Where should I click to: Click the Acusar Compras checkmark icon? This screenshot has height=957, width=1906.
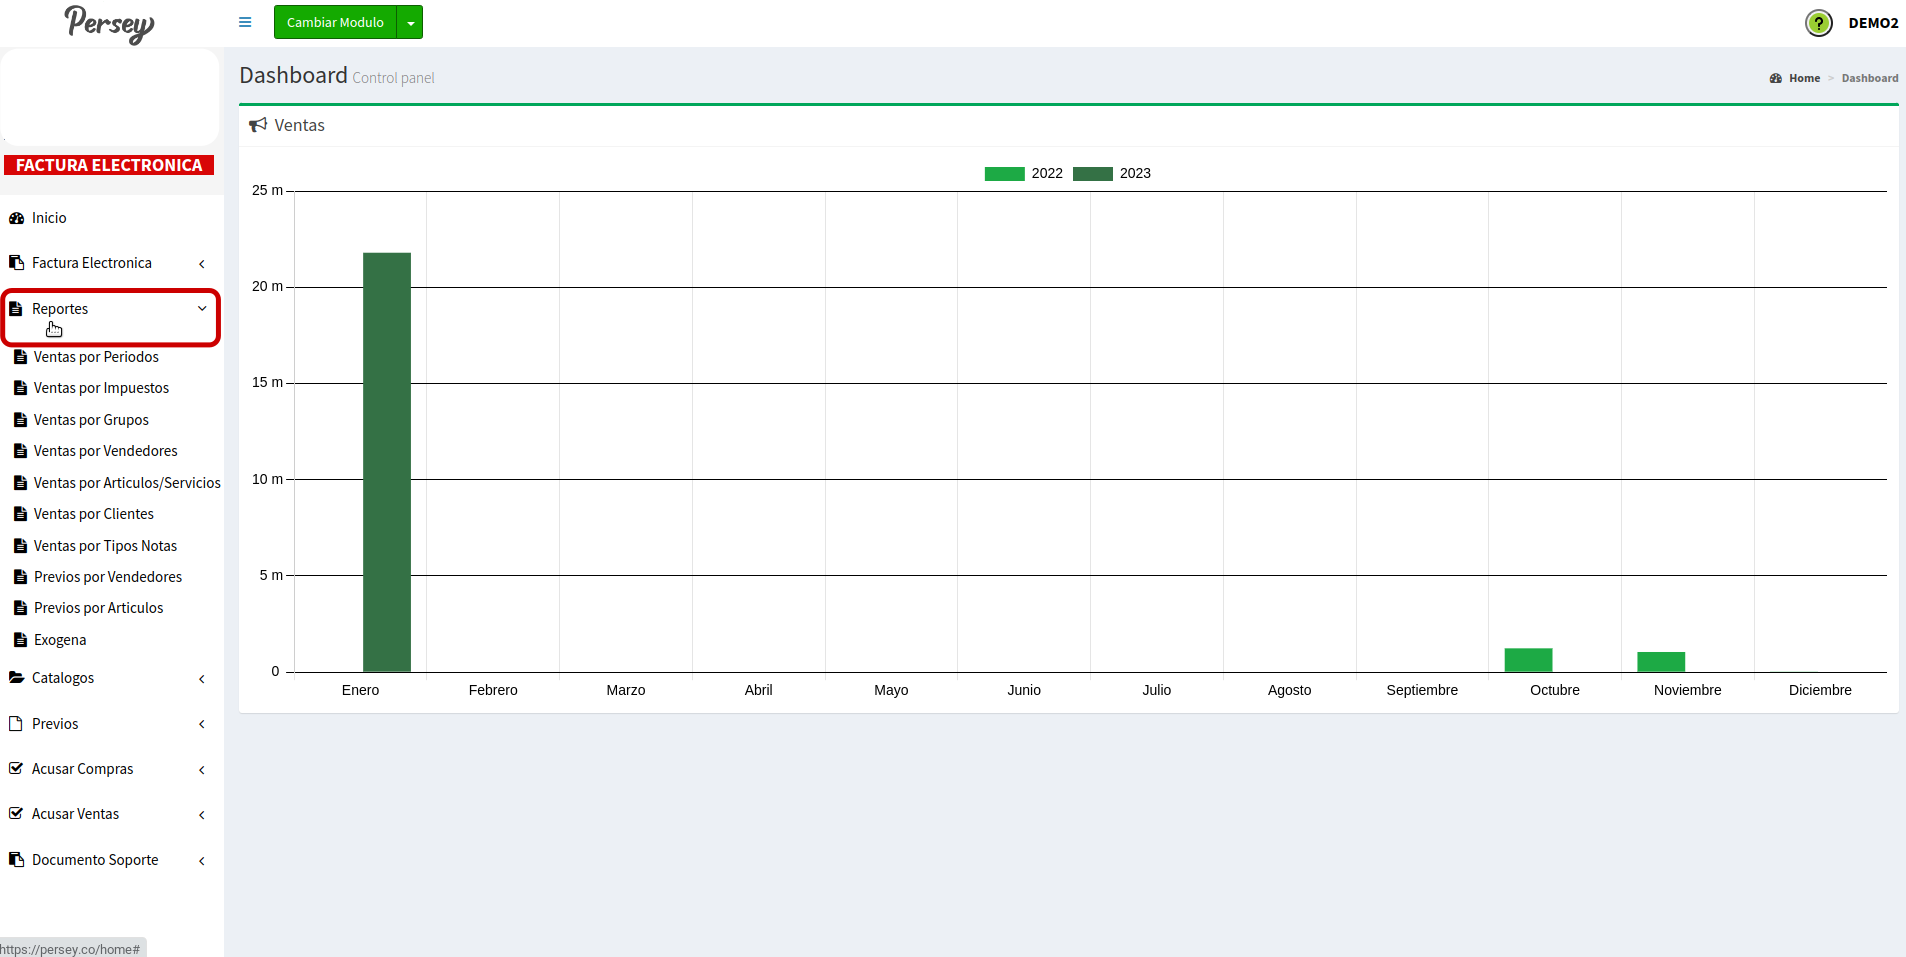[16, 769]
